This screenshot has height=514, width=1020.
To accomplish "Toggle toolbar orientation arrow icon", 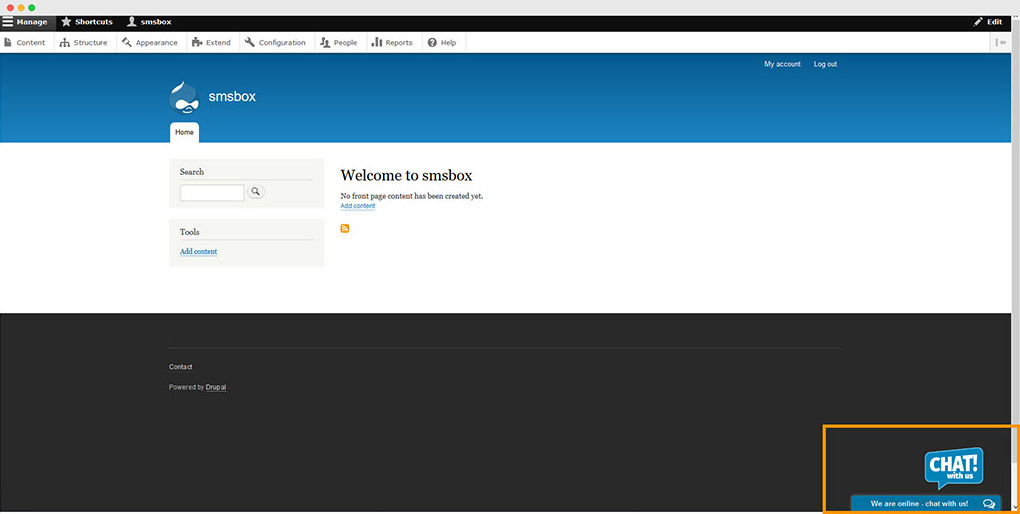I will click(x=1000, y=42).
